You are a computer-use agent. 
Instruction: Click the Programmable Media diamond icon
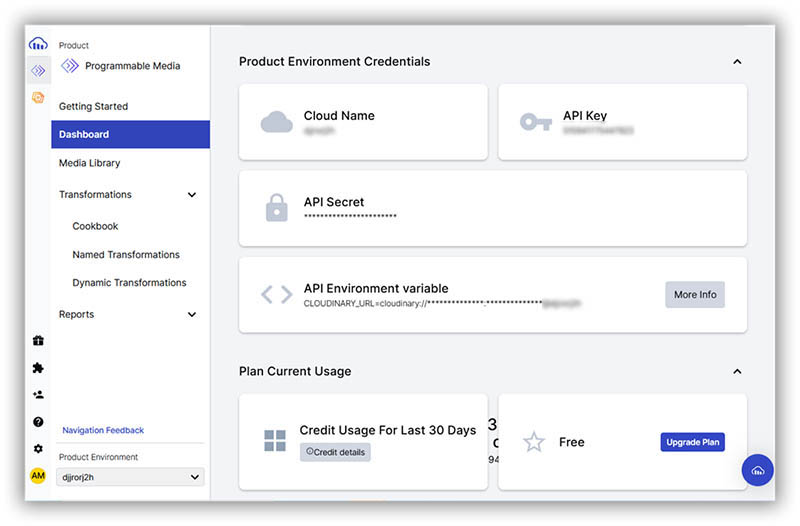[x=70, y=66]
